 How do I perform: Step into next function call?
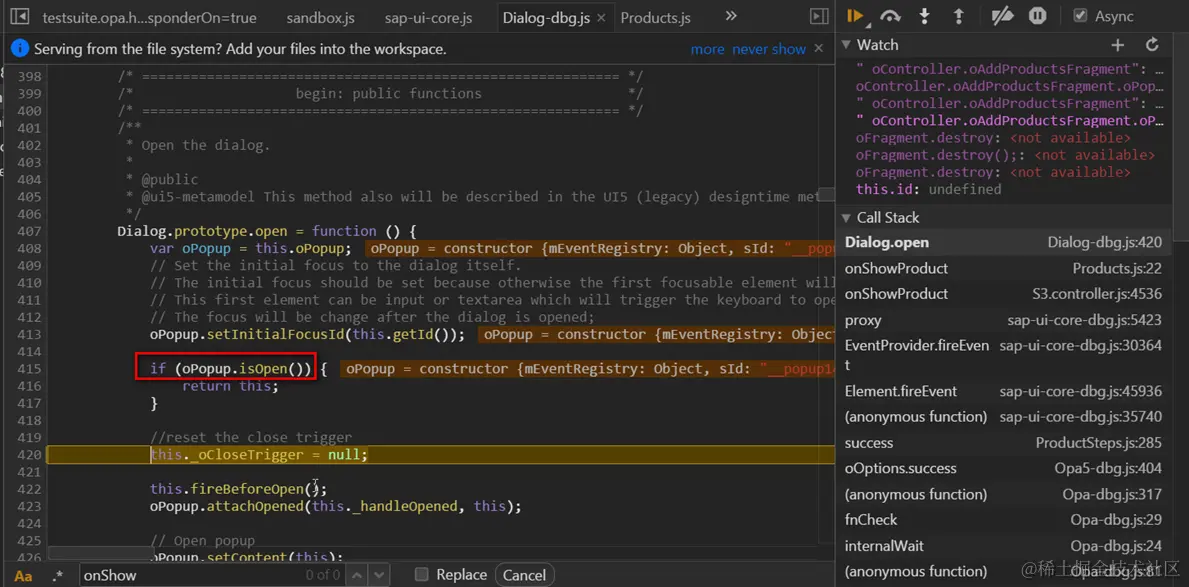pyautogui.click(x=924, y=16)
